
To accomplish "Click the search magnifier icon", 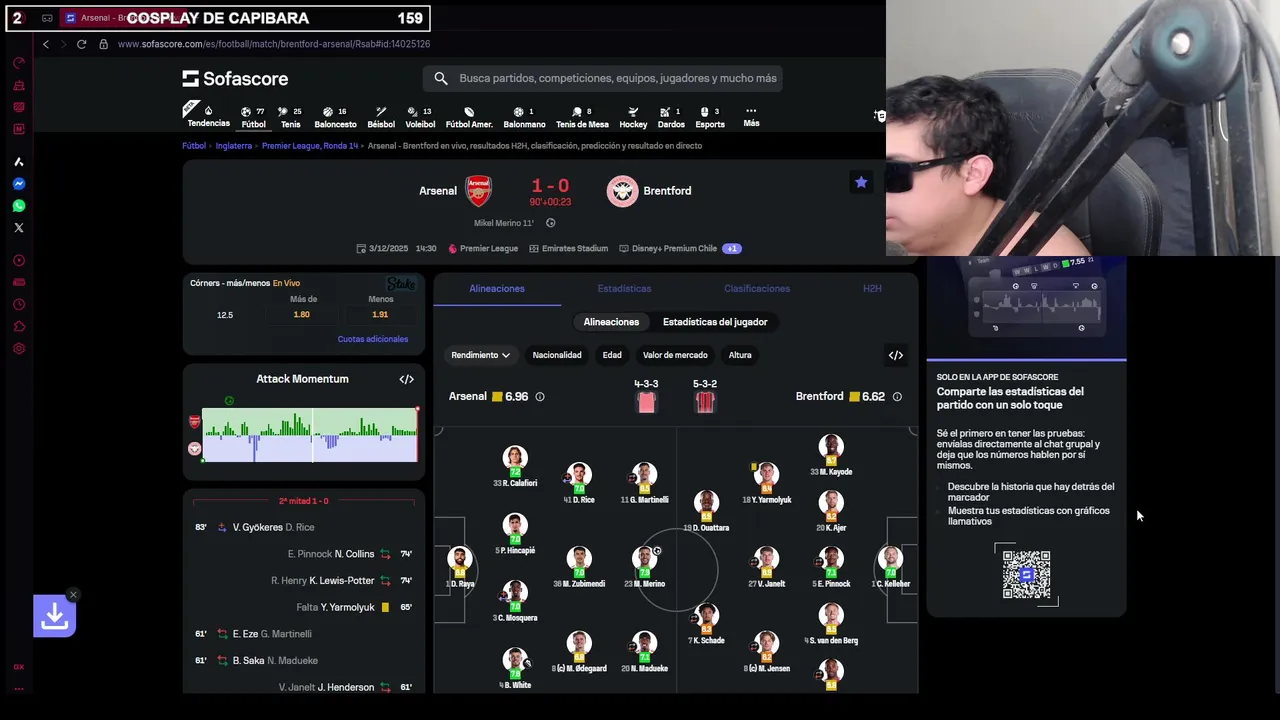I will 441,78.
